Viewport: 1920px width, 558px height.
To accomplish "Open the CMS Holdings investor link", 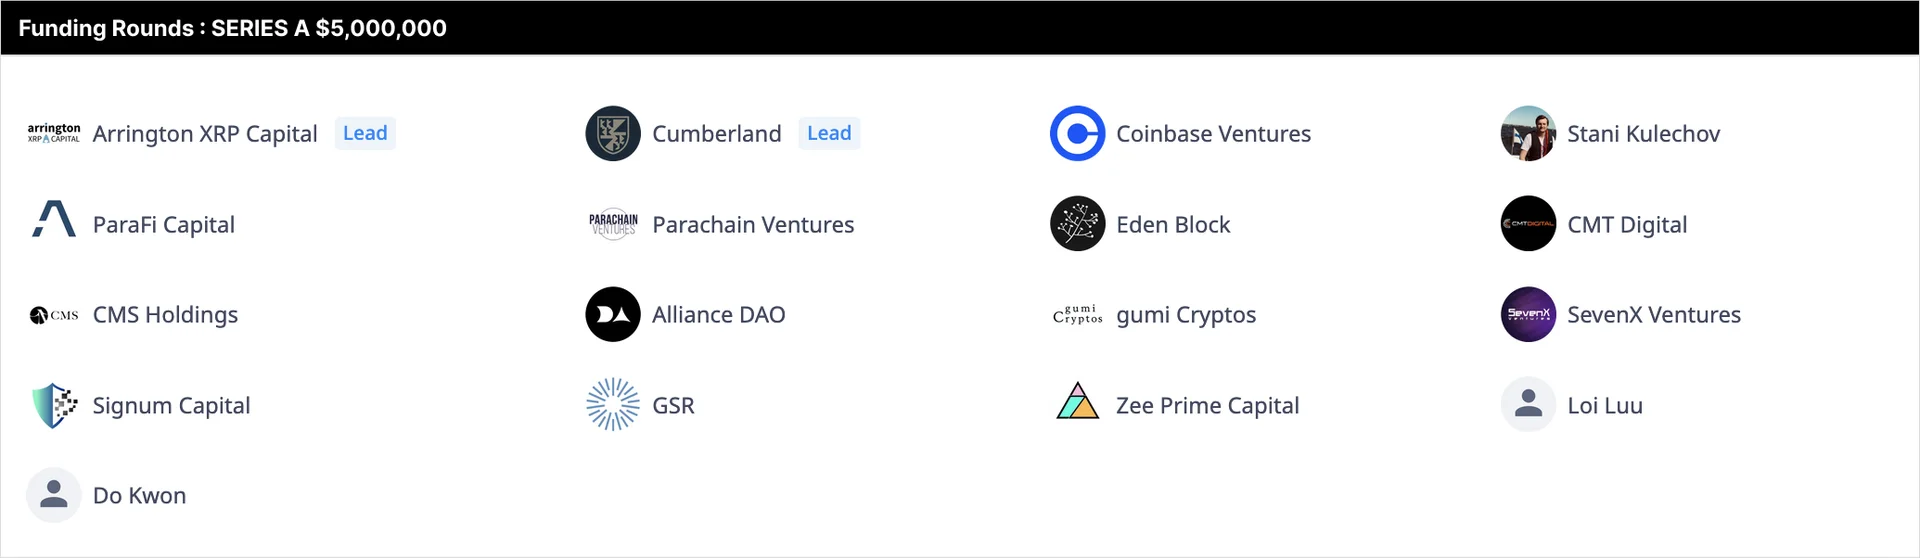I will coord(165,315).
